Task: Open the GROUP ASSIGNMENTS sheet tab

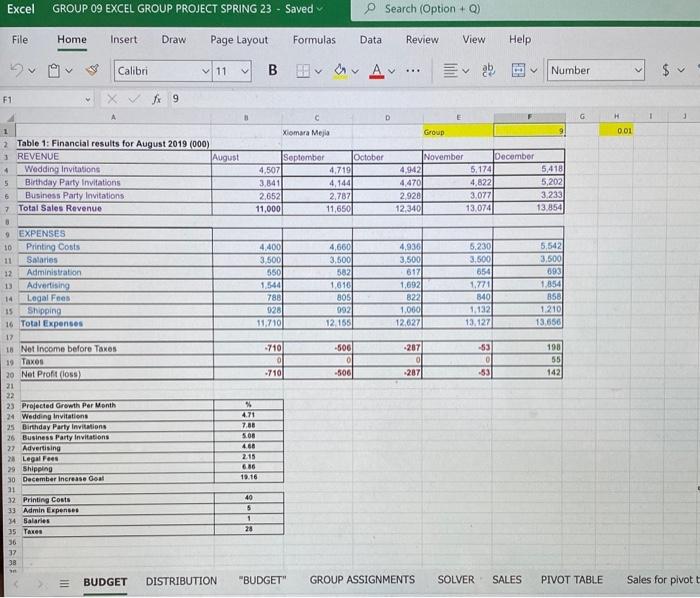Action: point(362,580)
